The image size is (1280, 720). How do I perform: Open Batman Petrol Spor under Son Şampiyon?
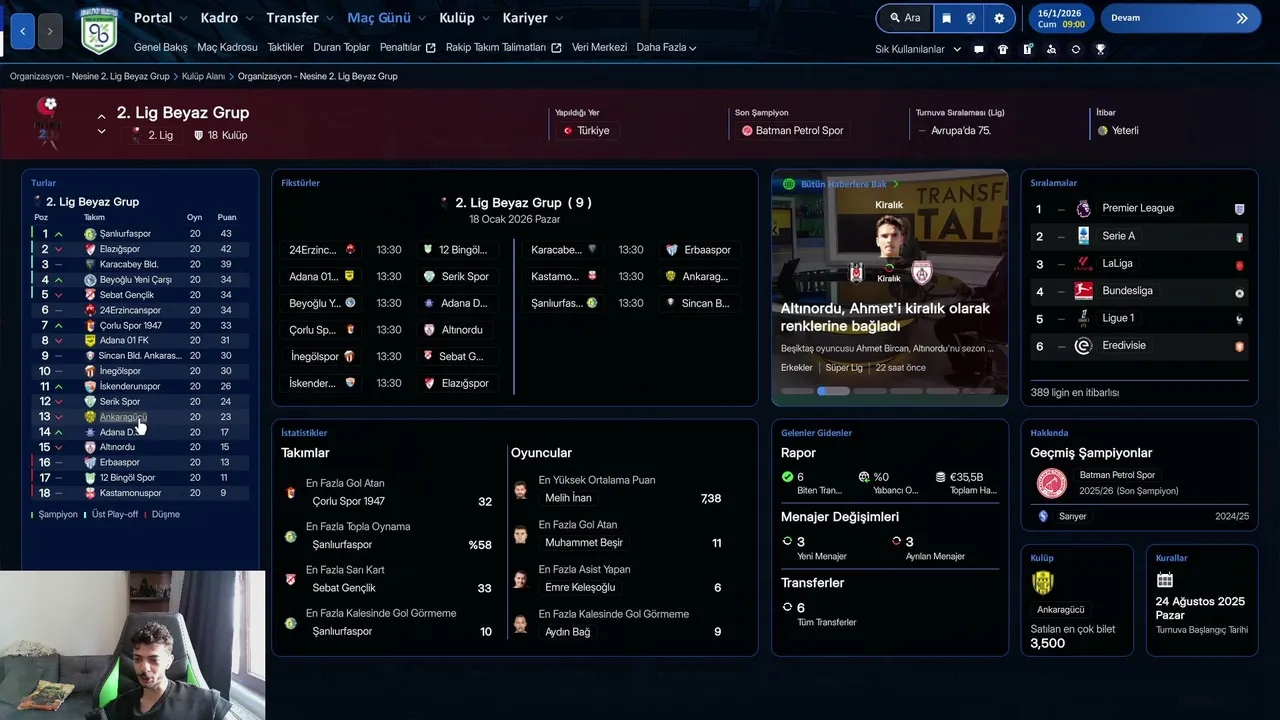tap(792, 131)
